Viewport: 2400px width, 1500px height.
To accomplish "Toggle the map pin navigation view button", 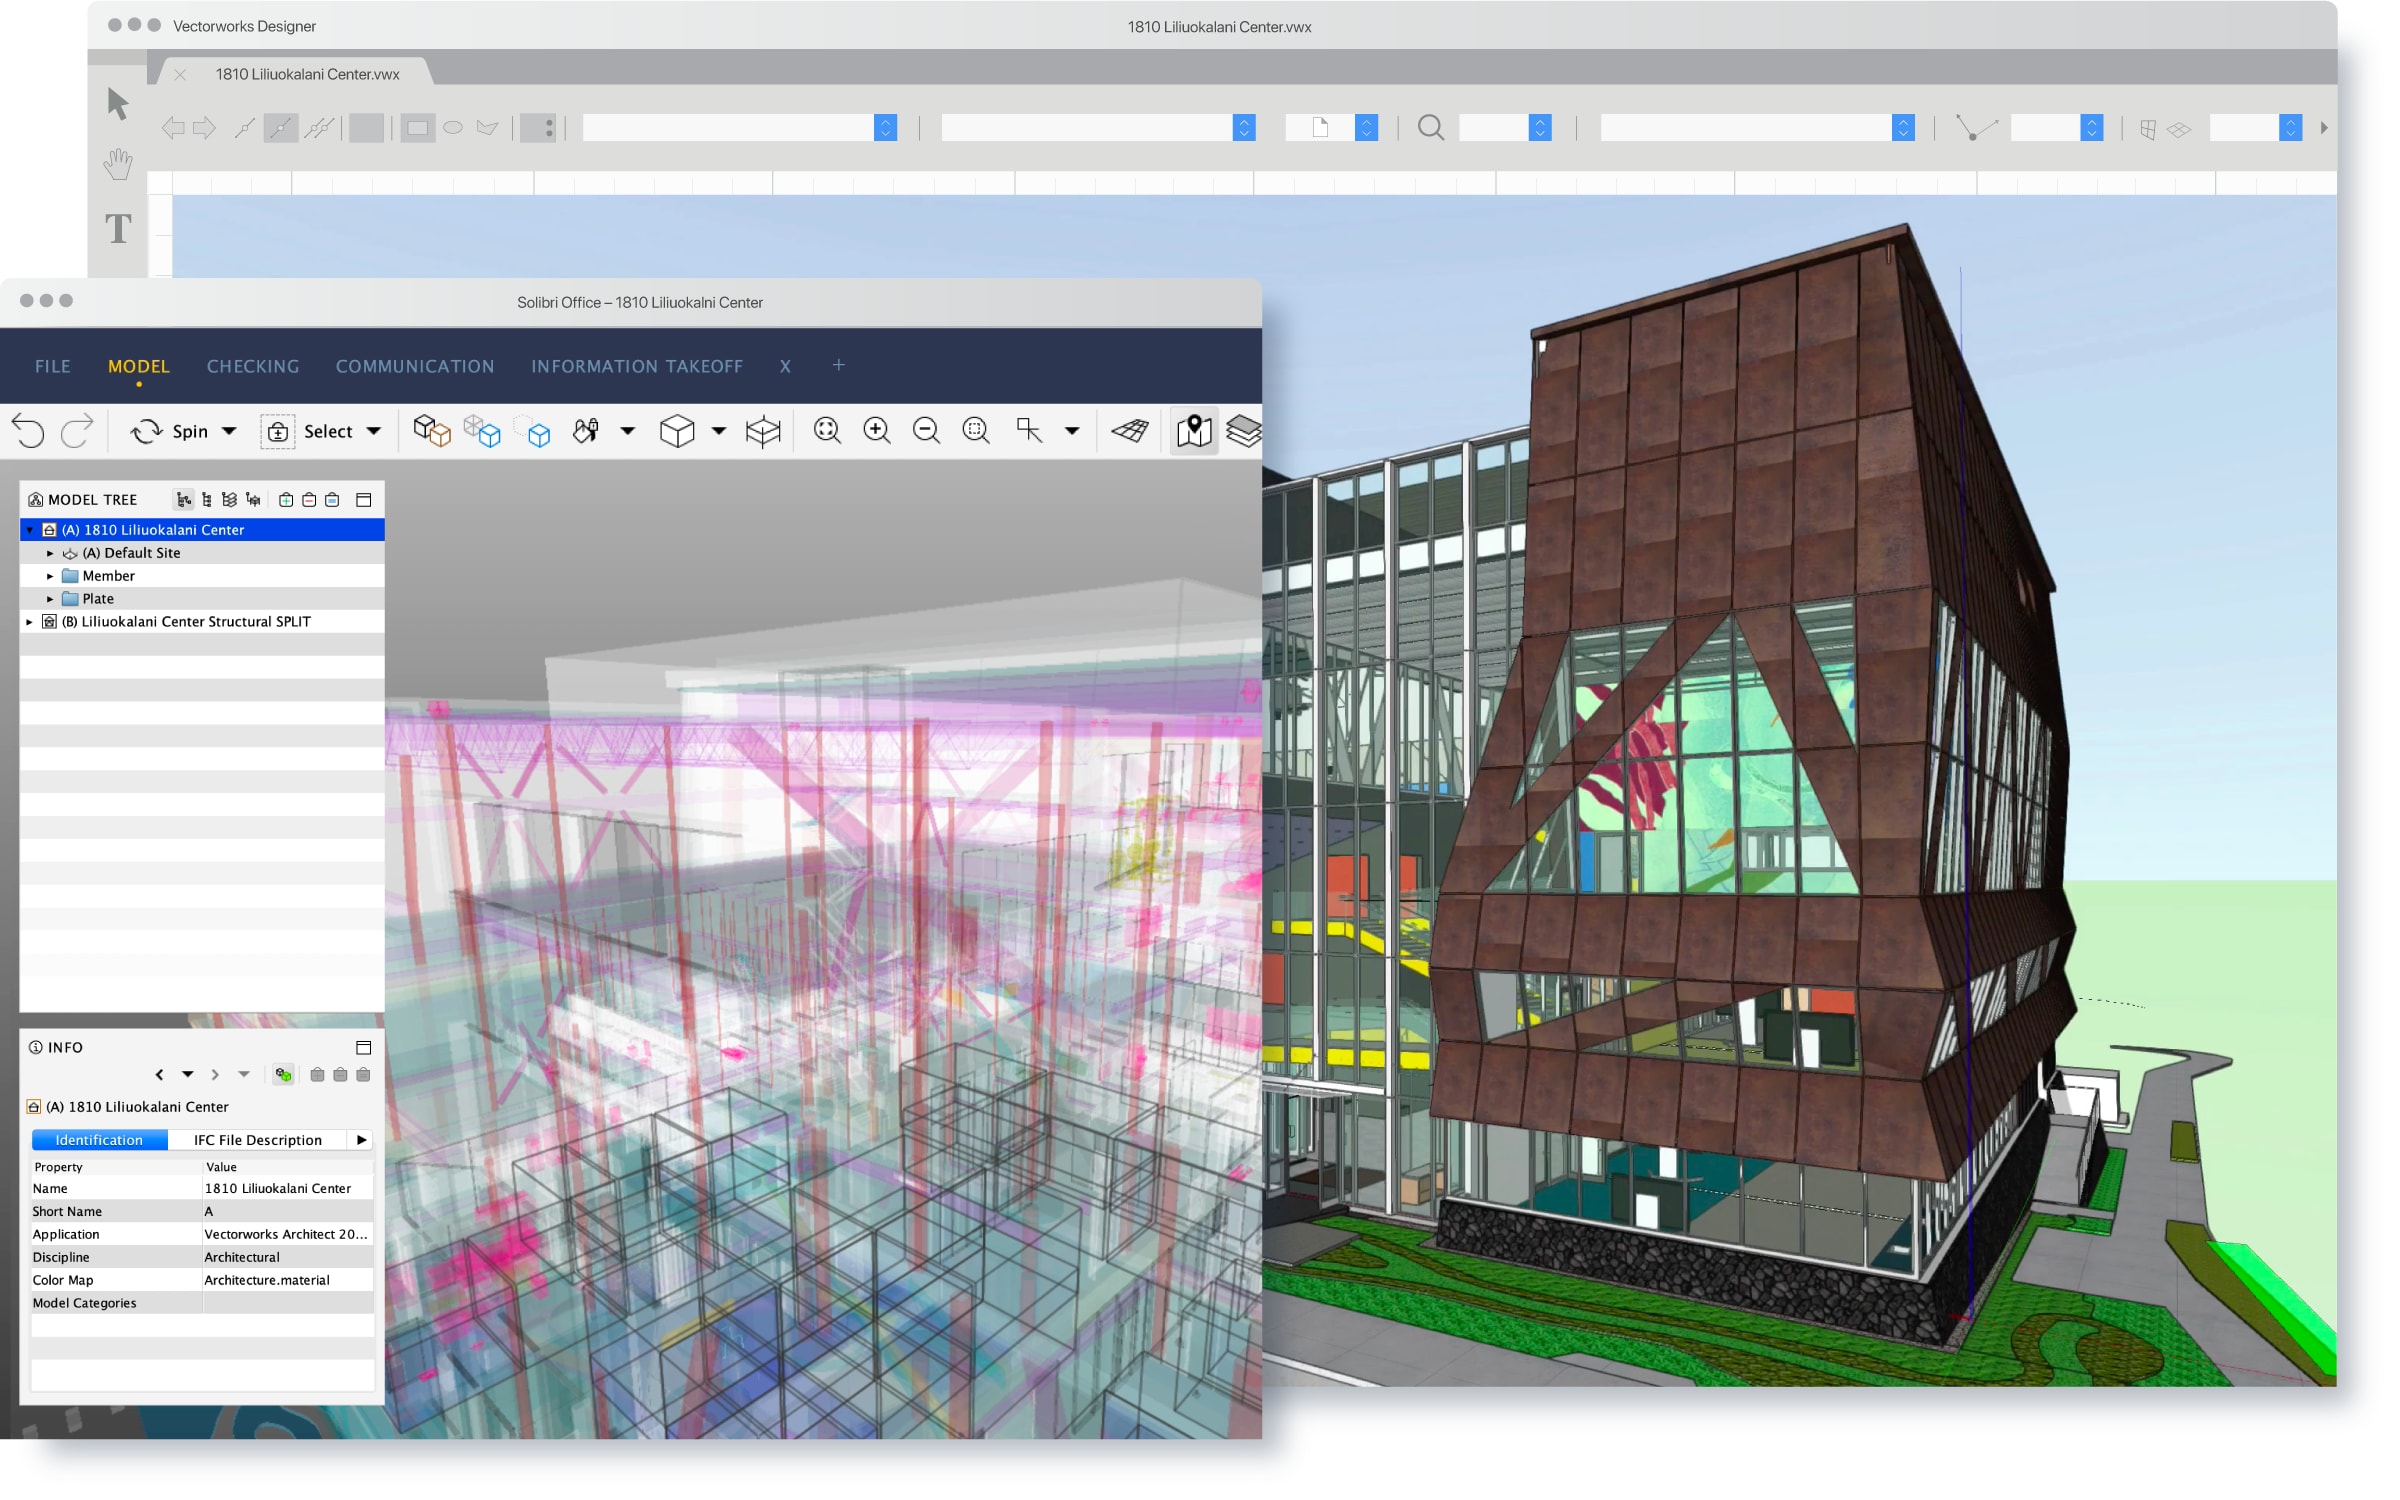I will pyautogui.click(x=1194, y=431).
